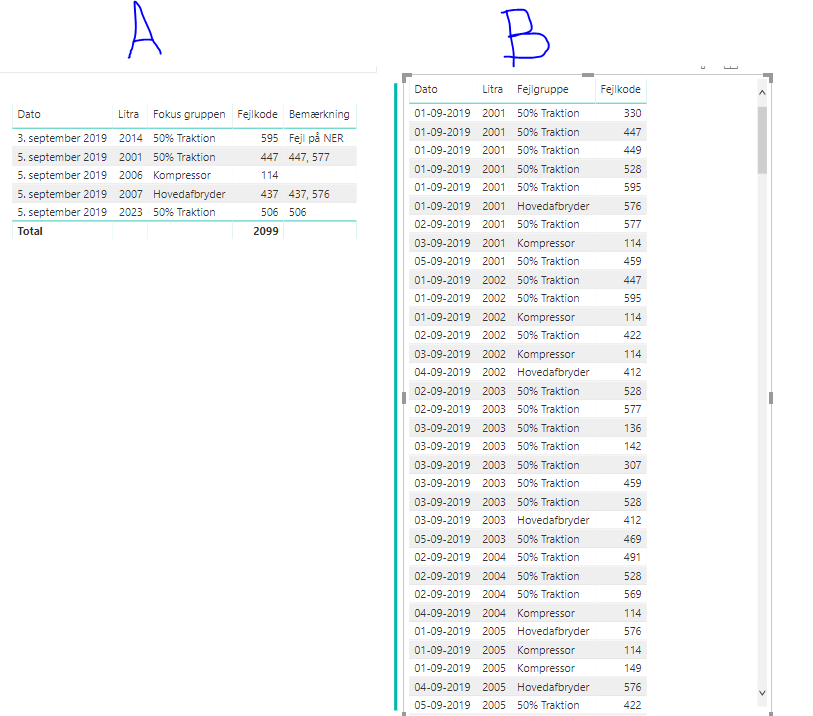Click Total label in table A

(x=30, y=231)
